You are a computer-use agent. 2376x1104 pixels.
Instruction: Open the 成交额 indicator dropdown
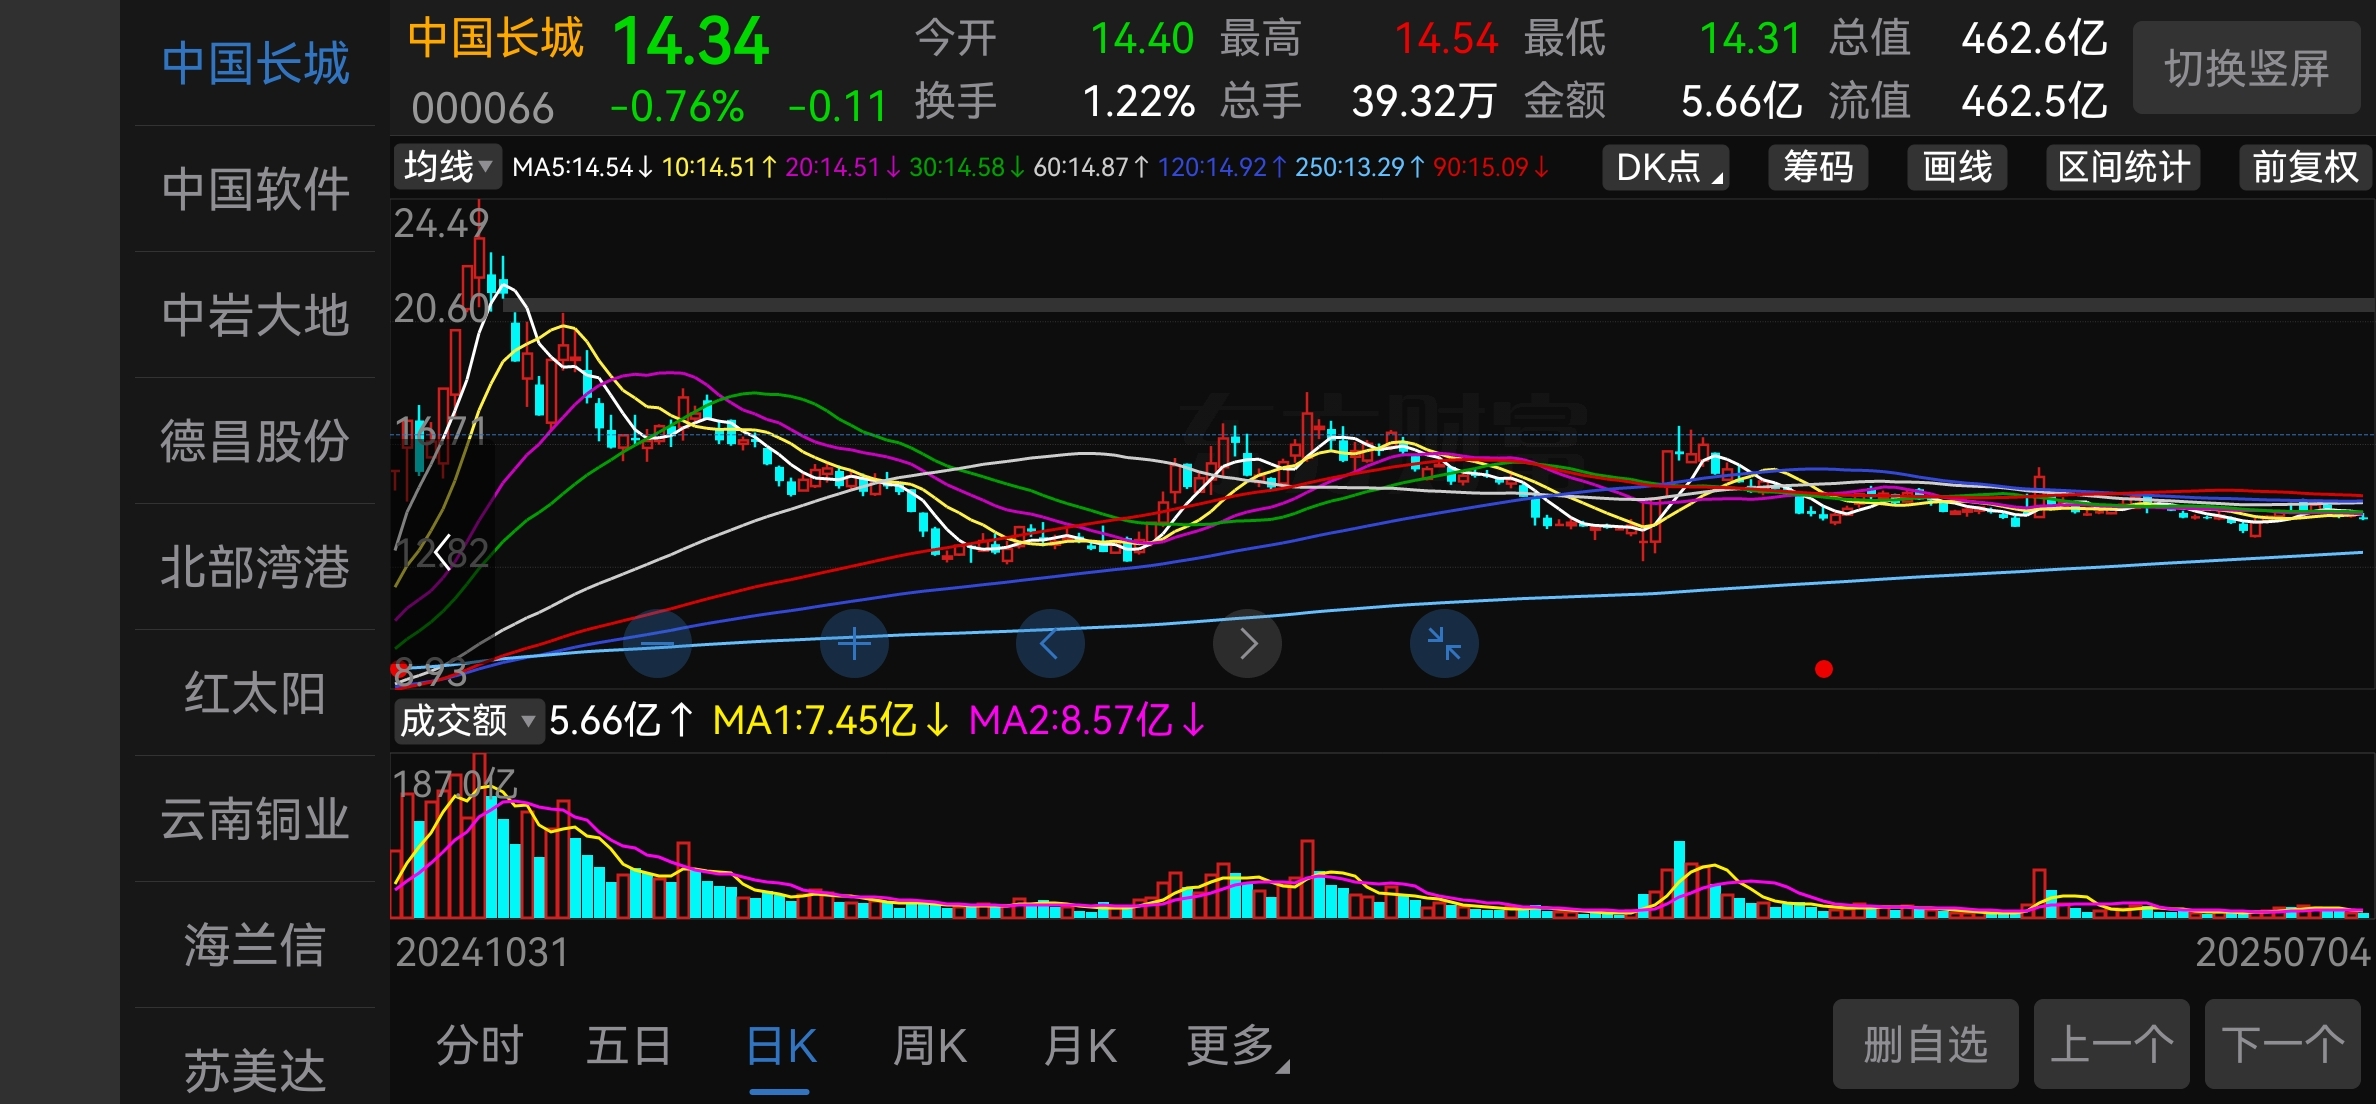tap(468, 720)
